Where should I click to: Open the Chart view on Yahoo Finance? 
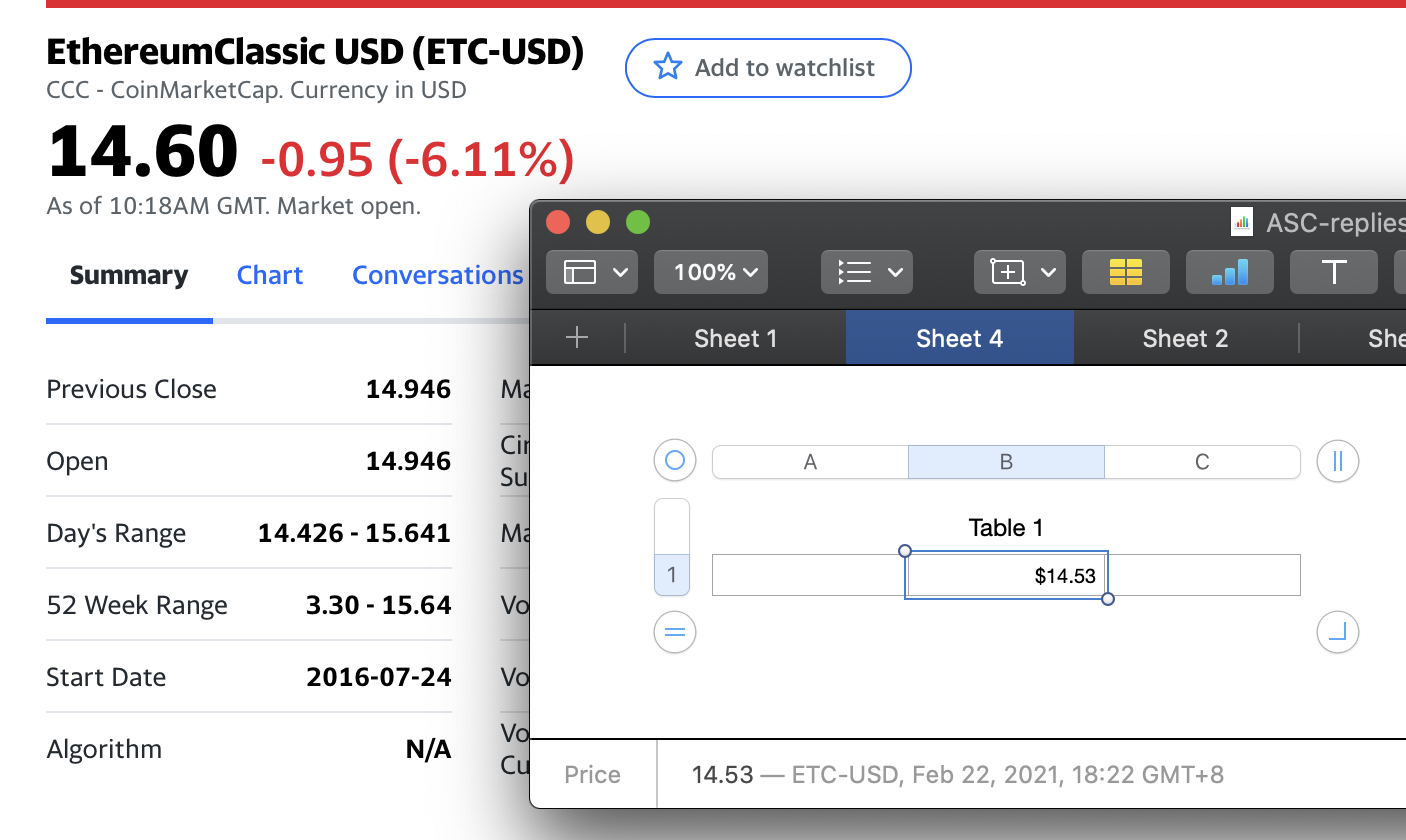[x=269, y=274]
